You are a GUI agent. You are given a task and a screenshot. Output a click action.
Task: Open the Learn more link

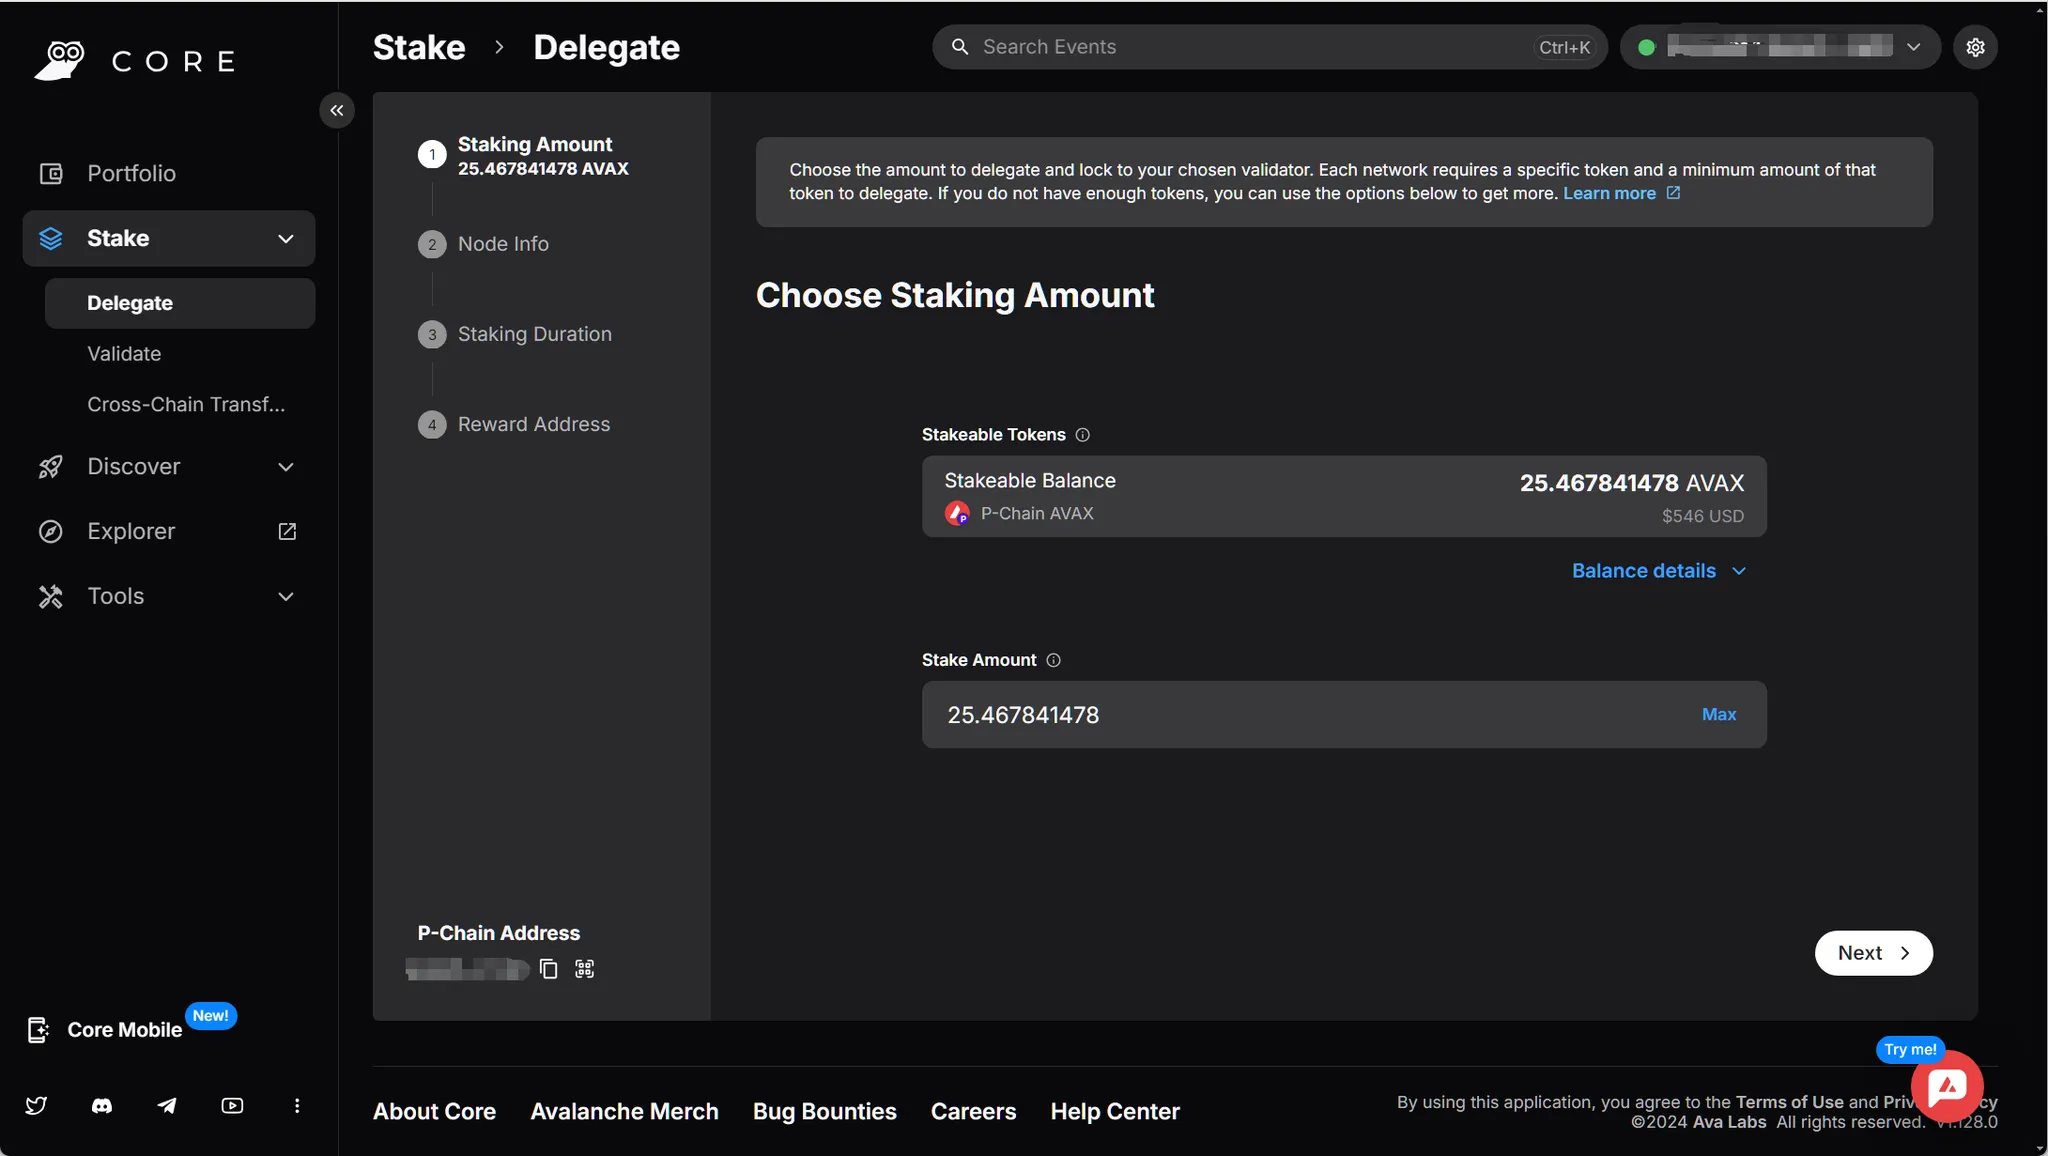(1611, 193)
